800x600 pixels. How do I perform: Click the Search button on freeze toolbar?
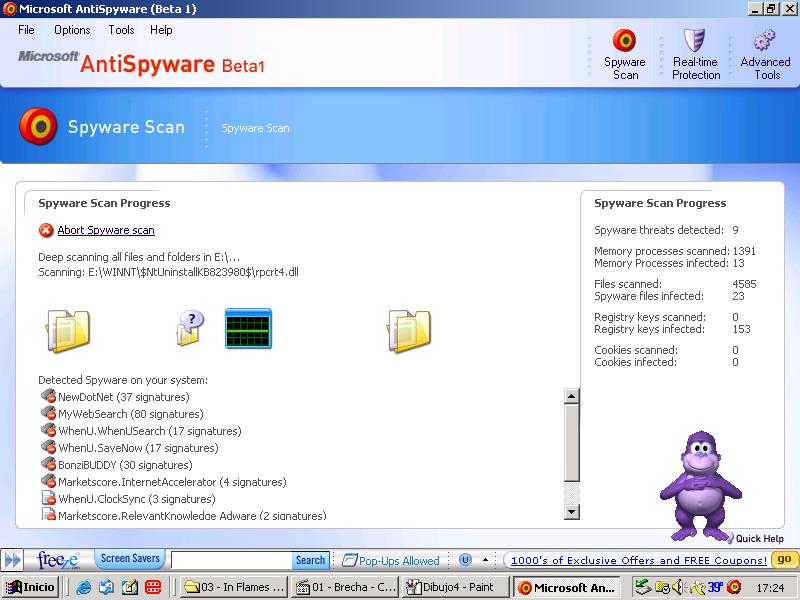pos(310,560)
